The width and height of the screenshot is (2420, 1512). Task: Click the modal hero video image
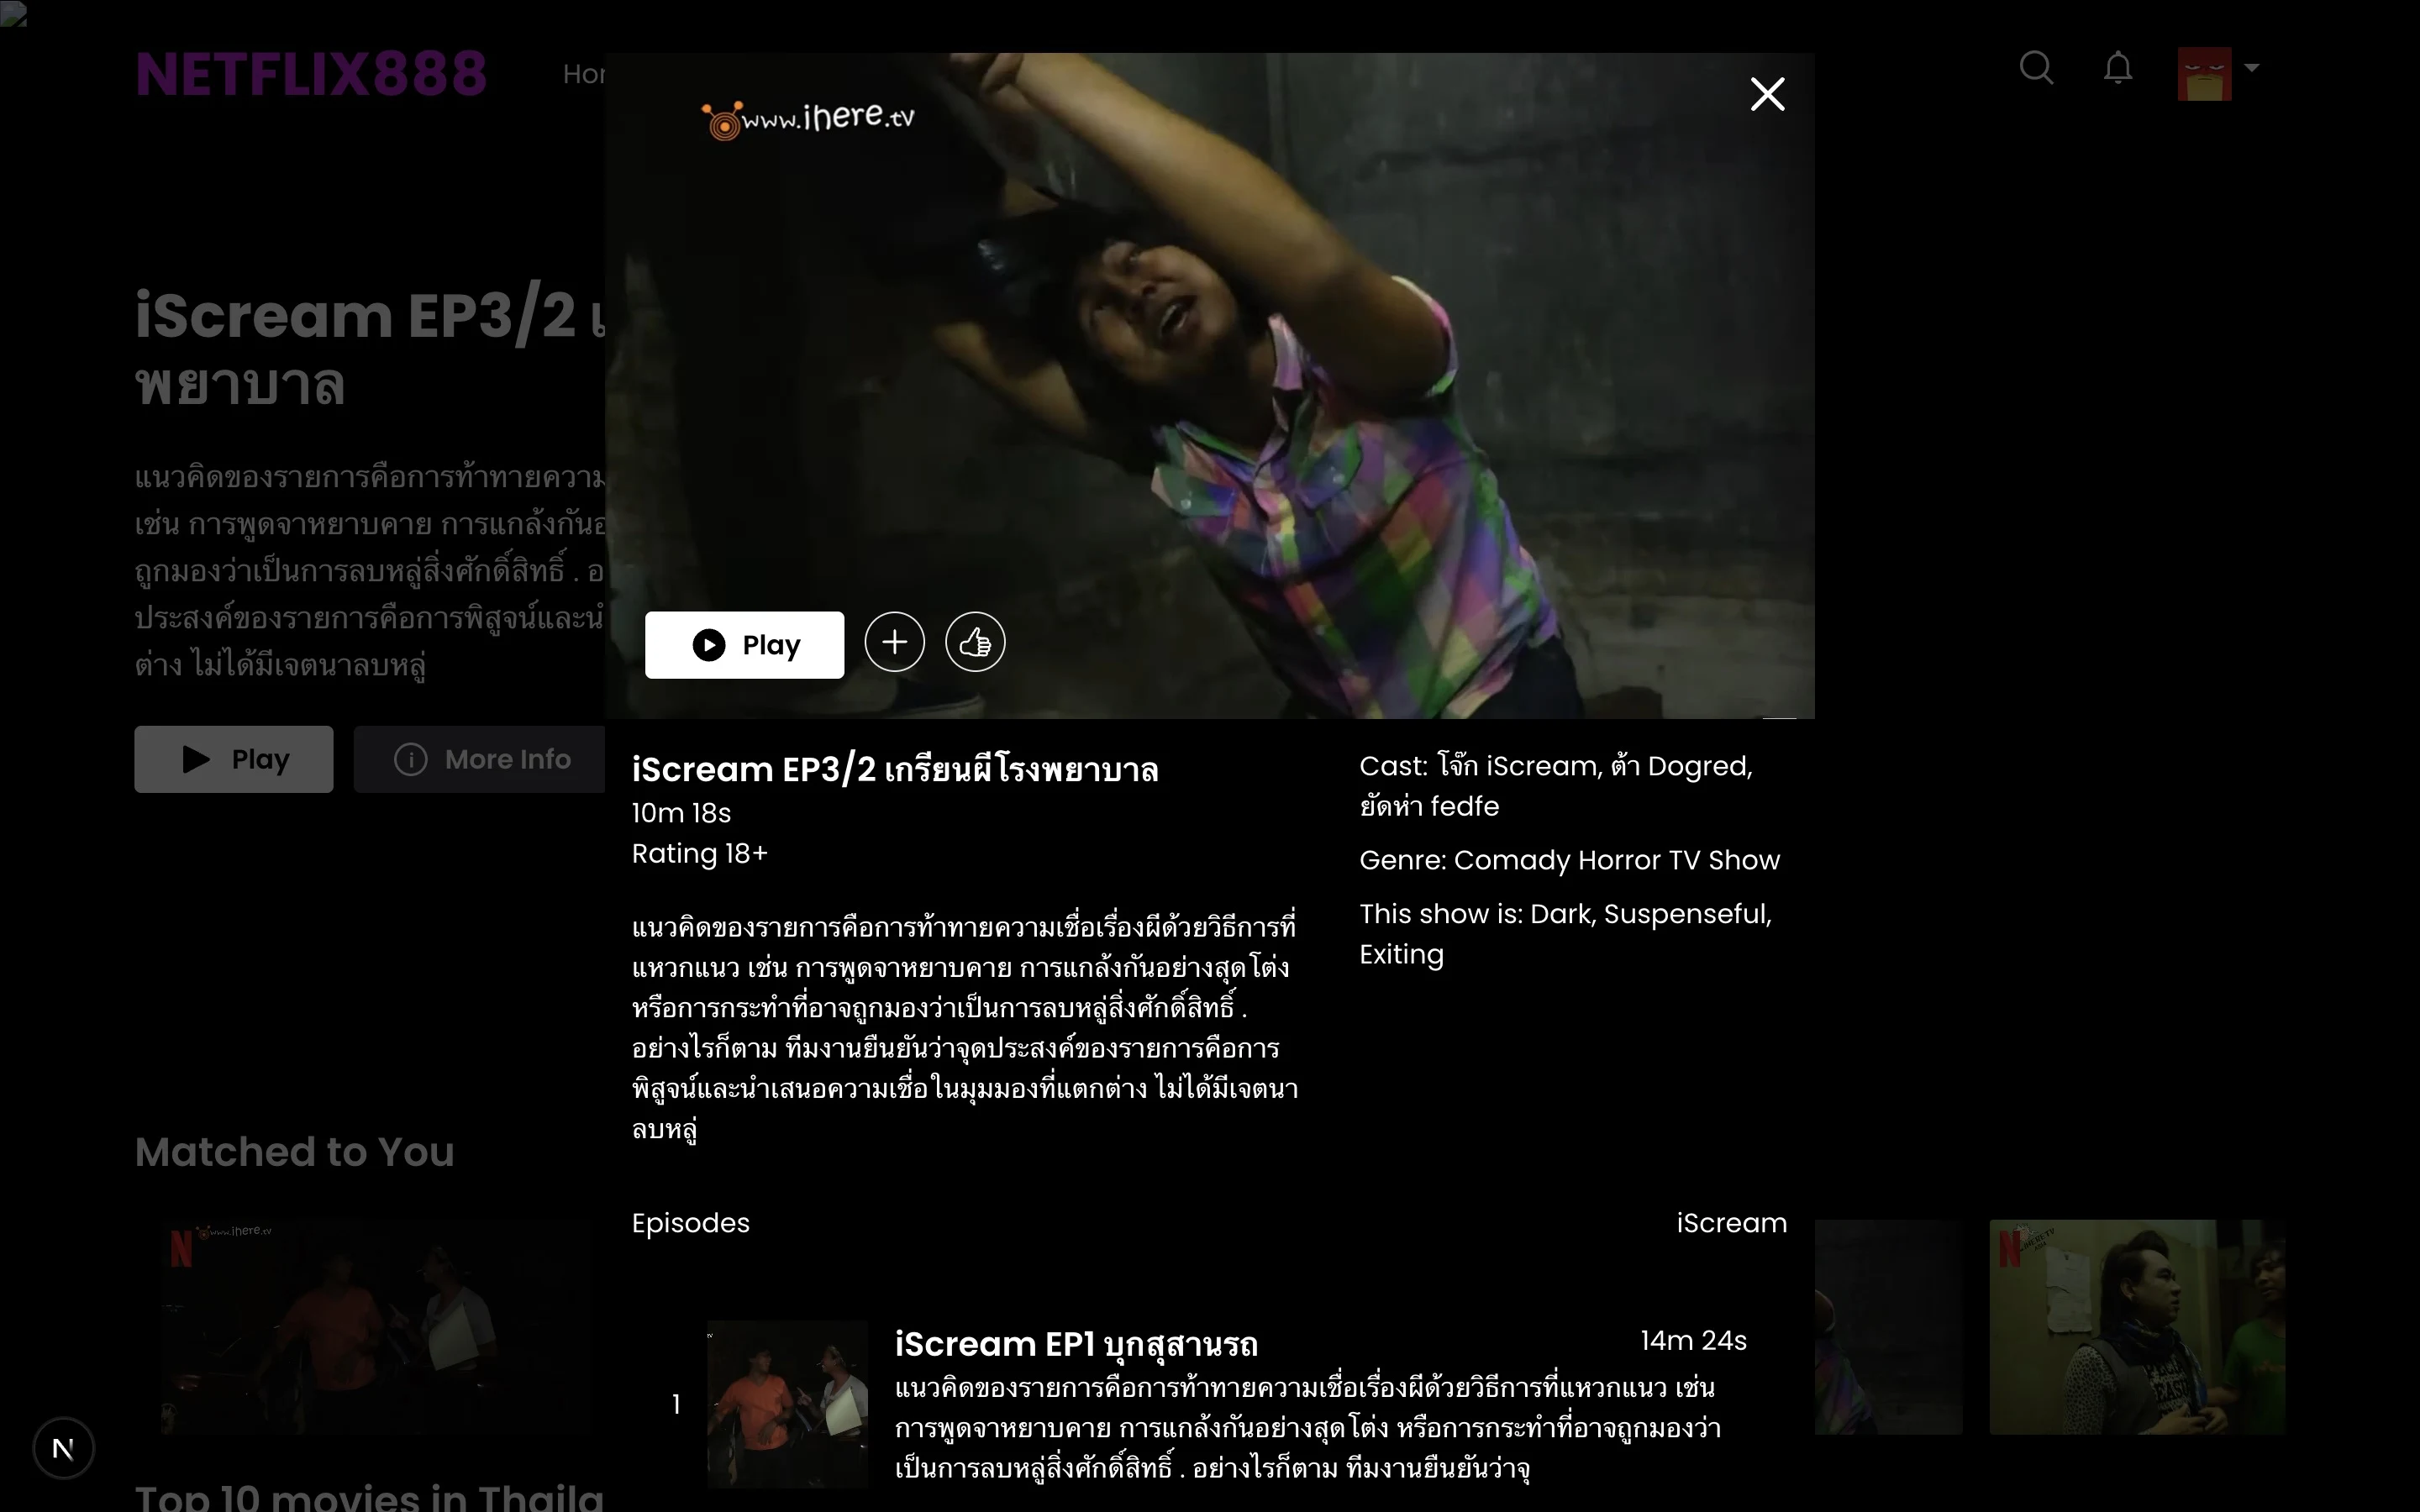1209,385
